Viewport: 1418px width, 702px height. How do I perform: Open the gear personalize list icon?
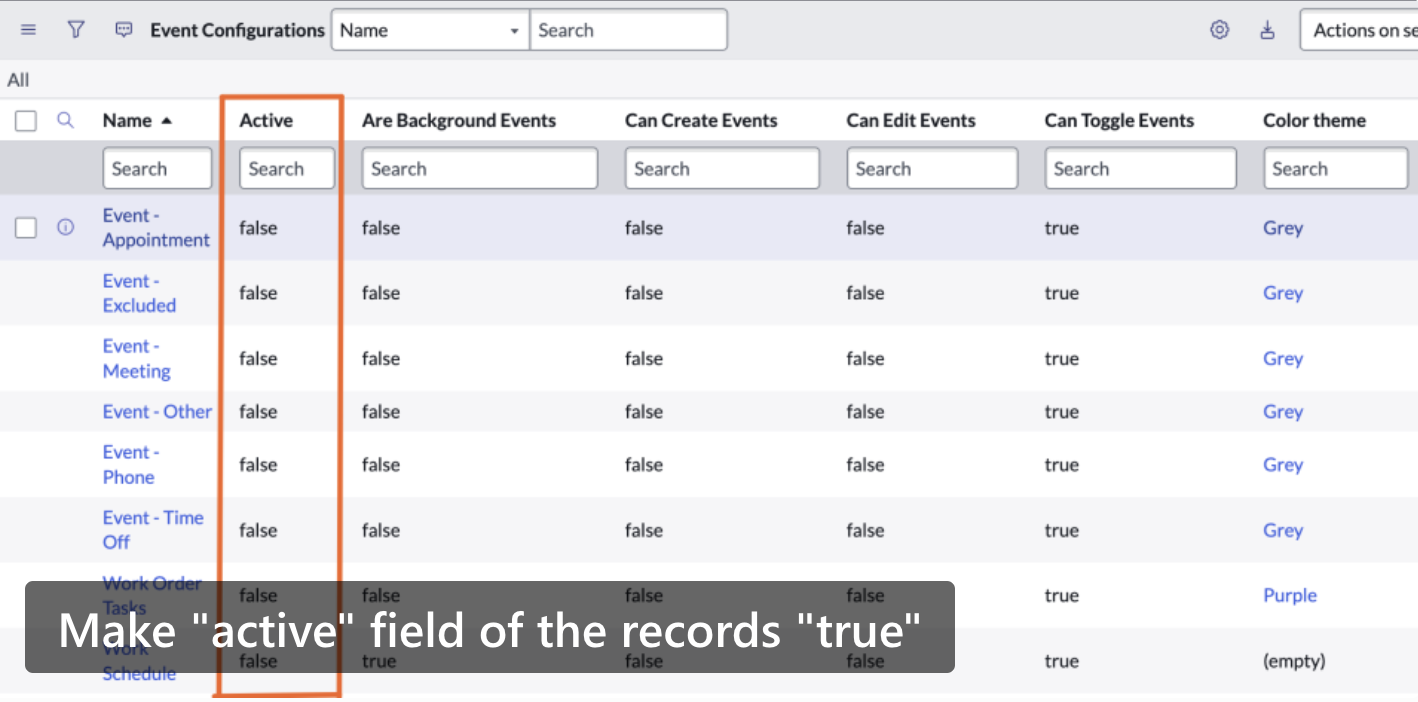1219,30
